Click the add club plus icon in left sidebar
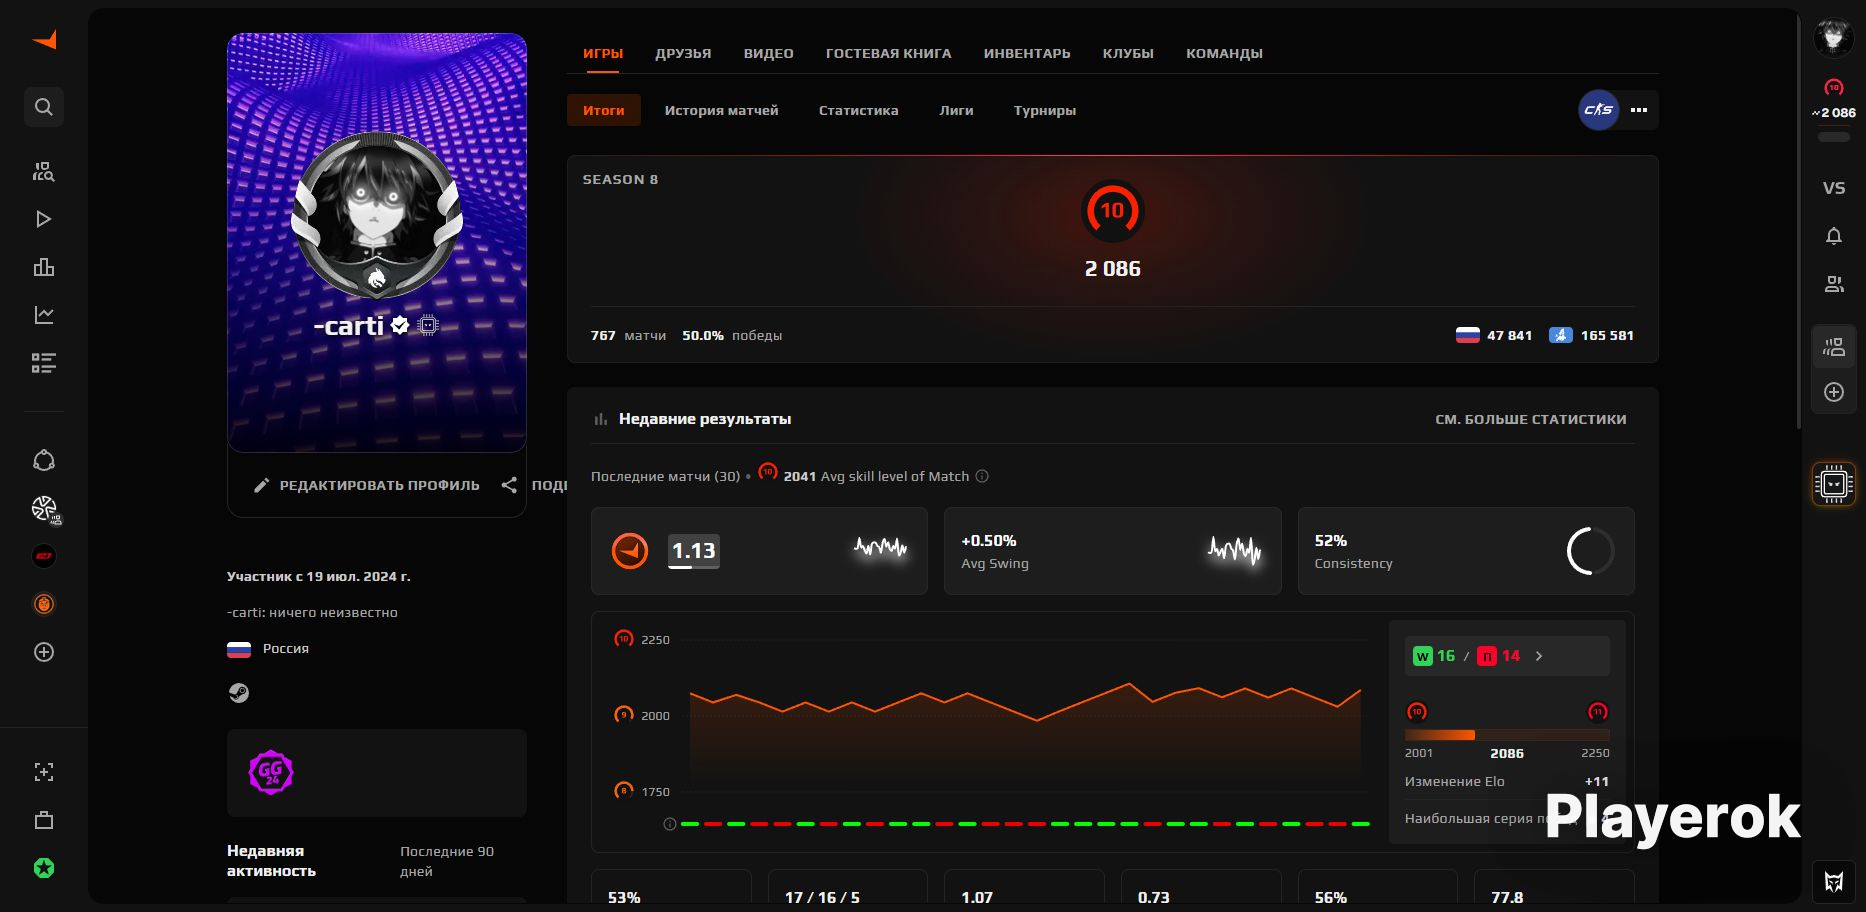This screenshot has width=1866, height=912. tap(44, 652)
